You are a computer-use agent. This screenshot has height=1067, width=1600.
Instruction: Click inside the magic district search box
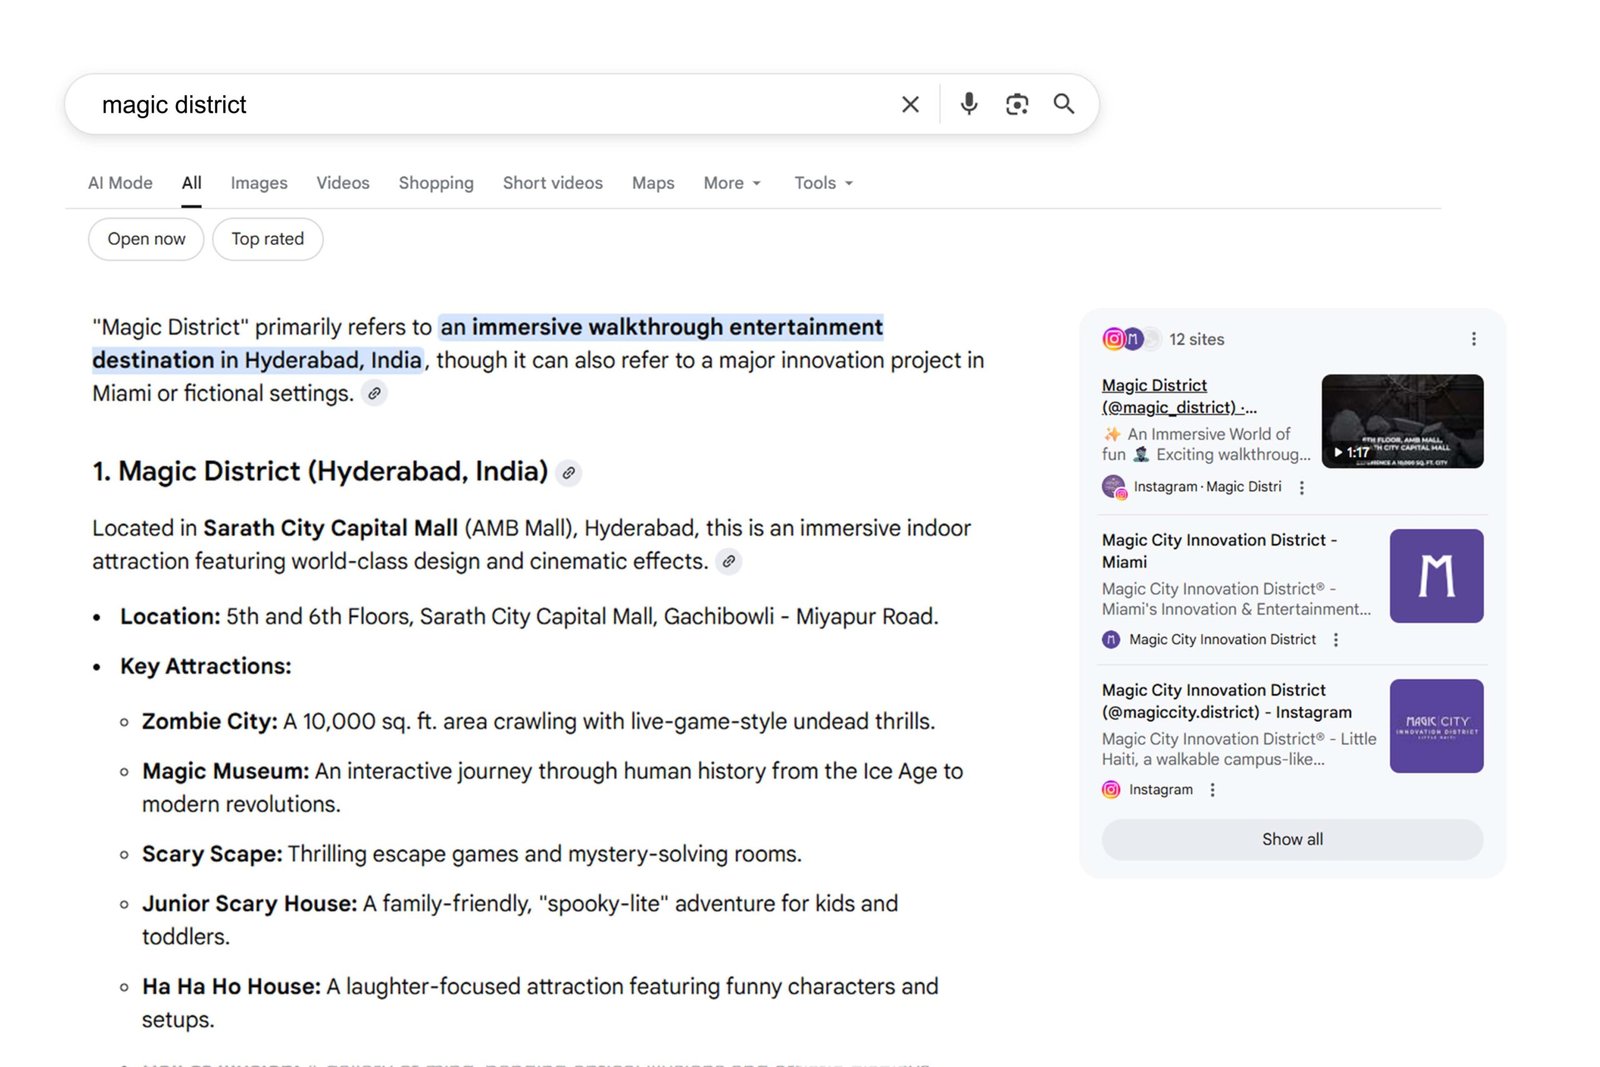(400, 104)
